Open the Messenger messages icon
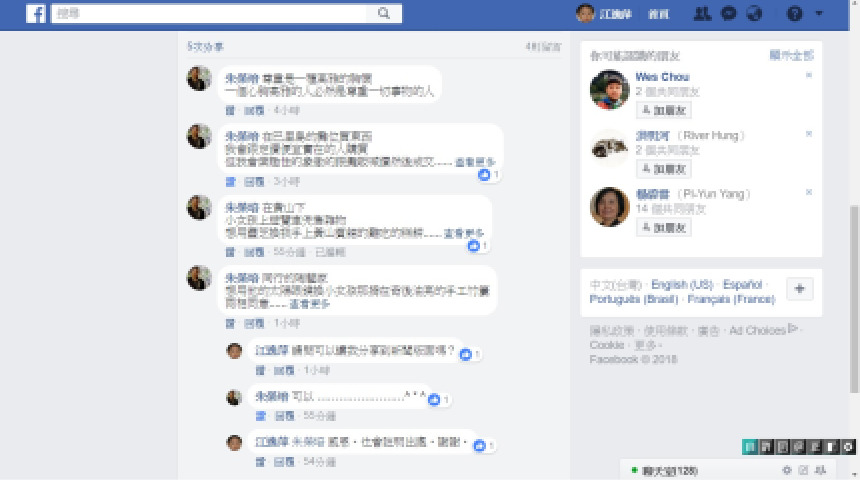Screen dimensions: 860x480 click(x=729, y=13)
